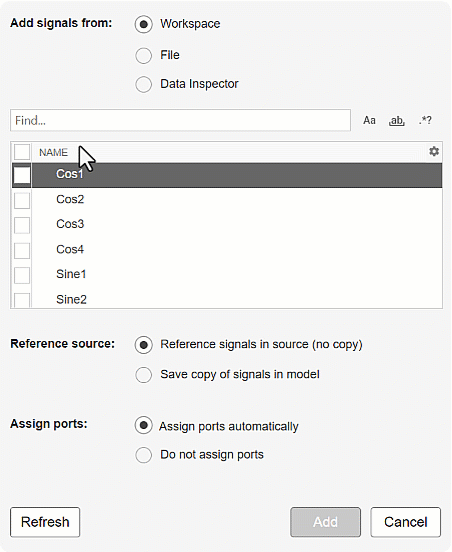The height and width of the screenshot is (552, 452).
Task: Click the Refresh button
Action: pos(45,522)
